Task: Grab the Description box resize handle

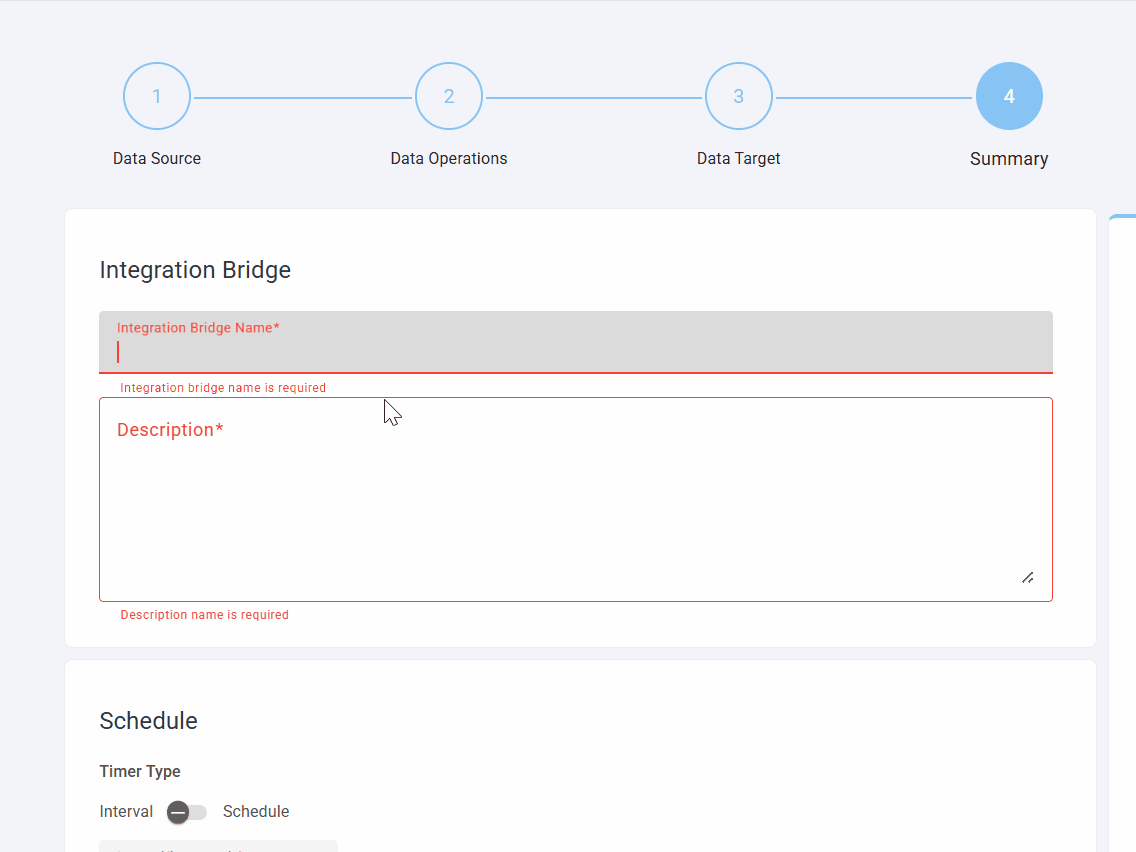Action: pyautogui.click(x=1027, y=577)
